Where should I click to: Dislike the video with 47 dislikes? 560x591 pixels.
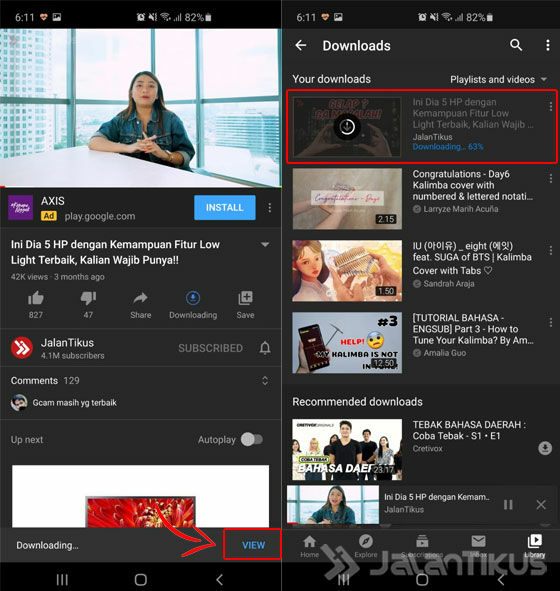tap(88, 298)
